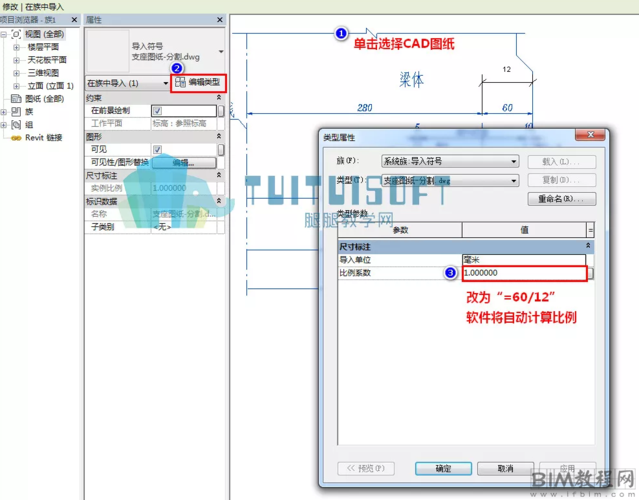Image resolution: width=639 pixels, height=500 pixels.
Task: Click the small button beside 可见 row
Action: [x=221, y=150]
